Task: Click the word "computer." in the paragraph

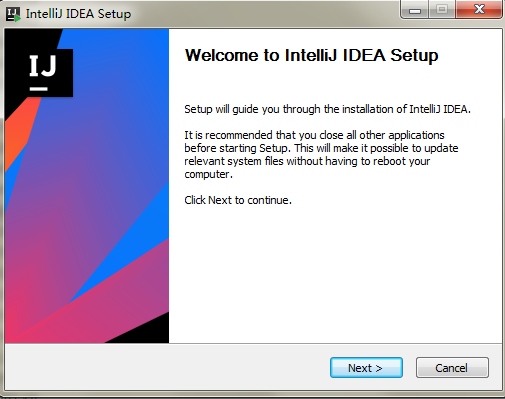Action: pos(208,174)
